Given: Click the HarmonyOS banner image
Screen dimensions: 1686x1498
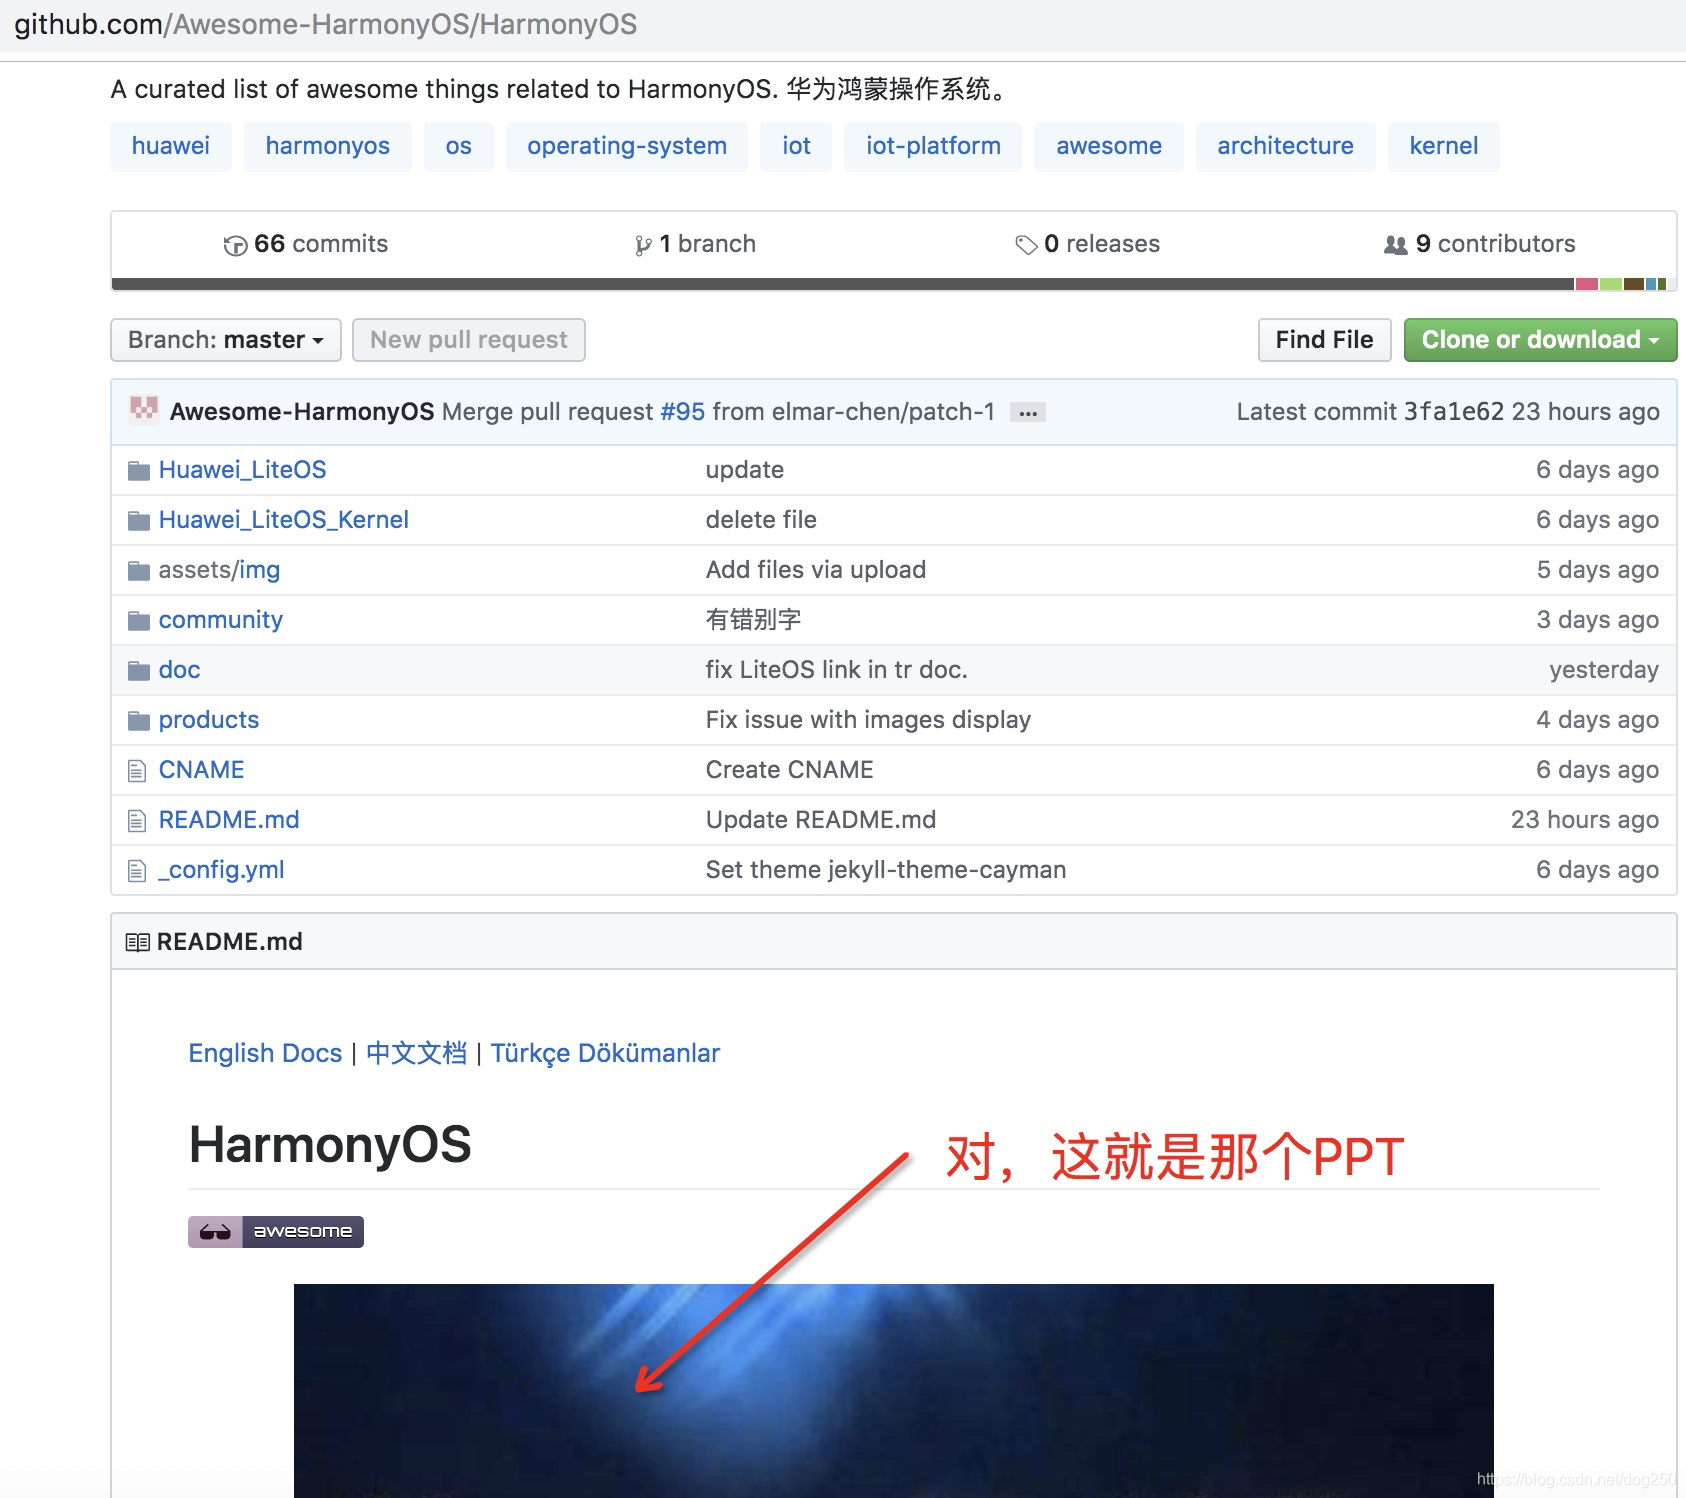Looking at the screenshot, I should [893, 1390].
